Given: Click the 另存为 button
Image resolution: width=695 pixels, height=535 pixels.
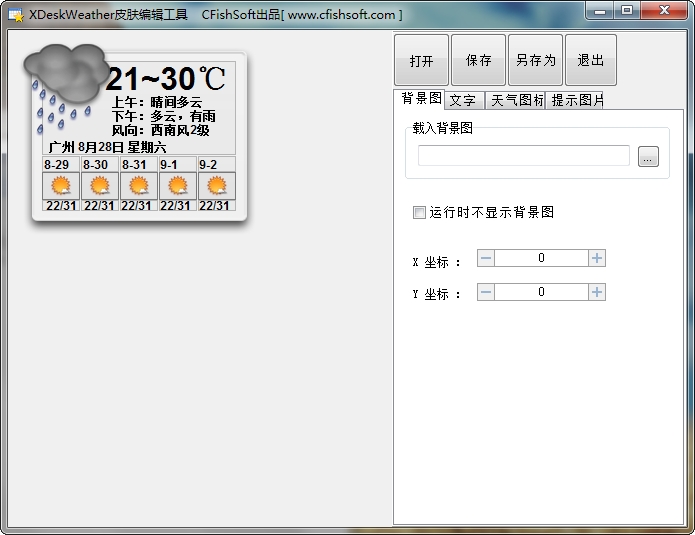Looking at the screenshot, I should [535, 60].
